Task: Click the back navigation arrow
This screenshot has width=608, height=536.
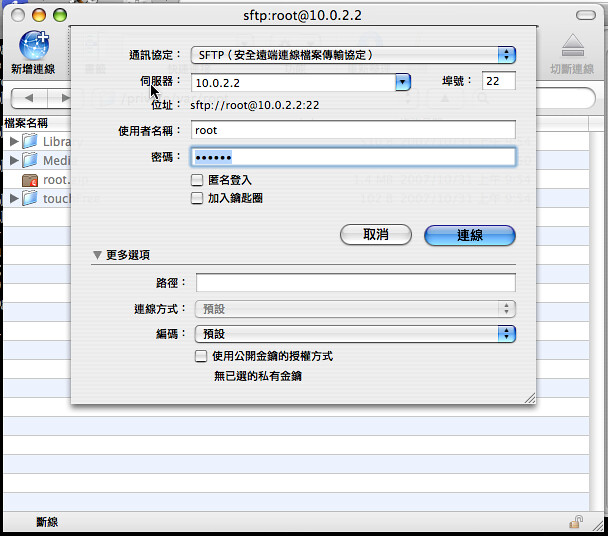Action: click(29, 99)
